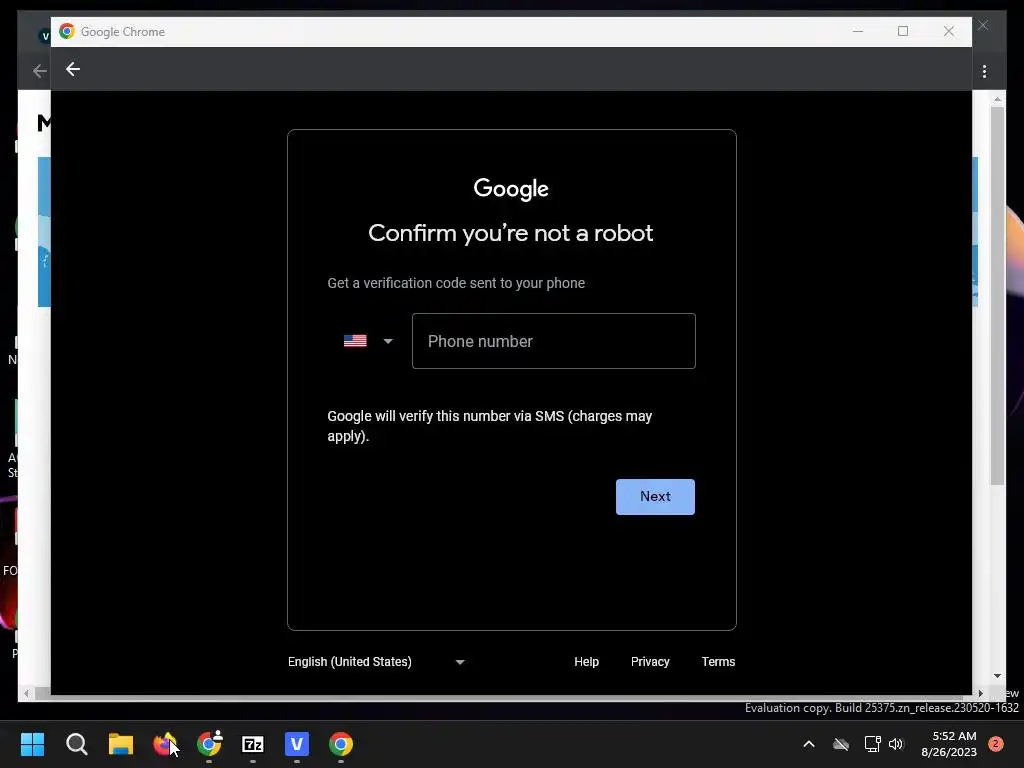Click scroll down arrow of vertical scrollbar
This screenshot has width=1024, height=768.
point(997,676)
